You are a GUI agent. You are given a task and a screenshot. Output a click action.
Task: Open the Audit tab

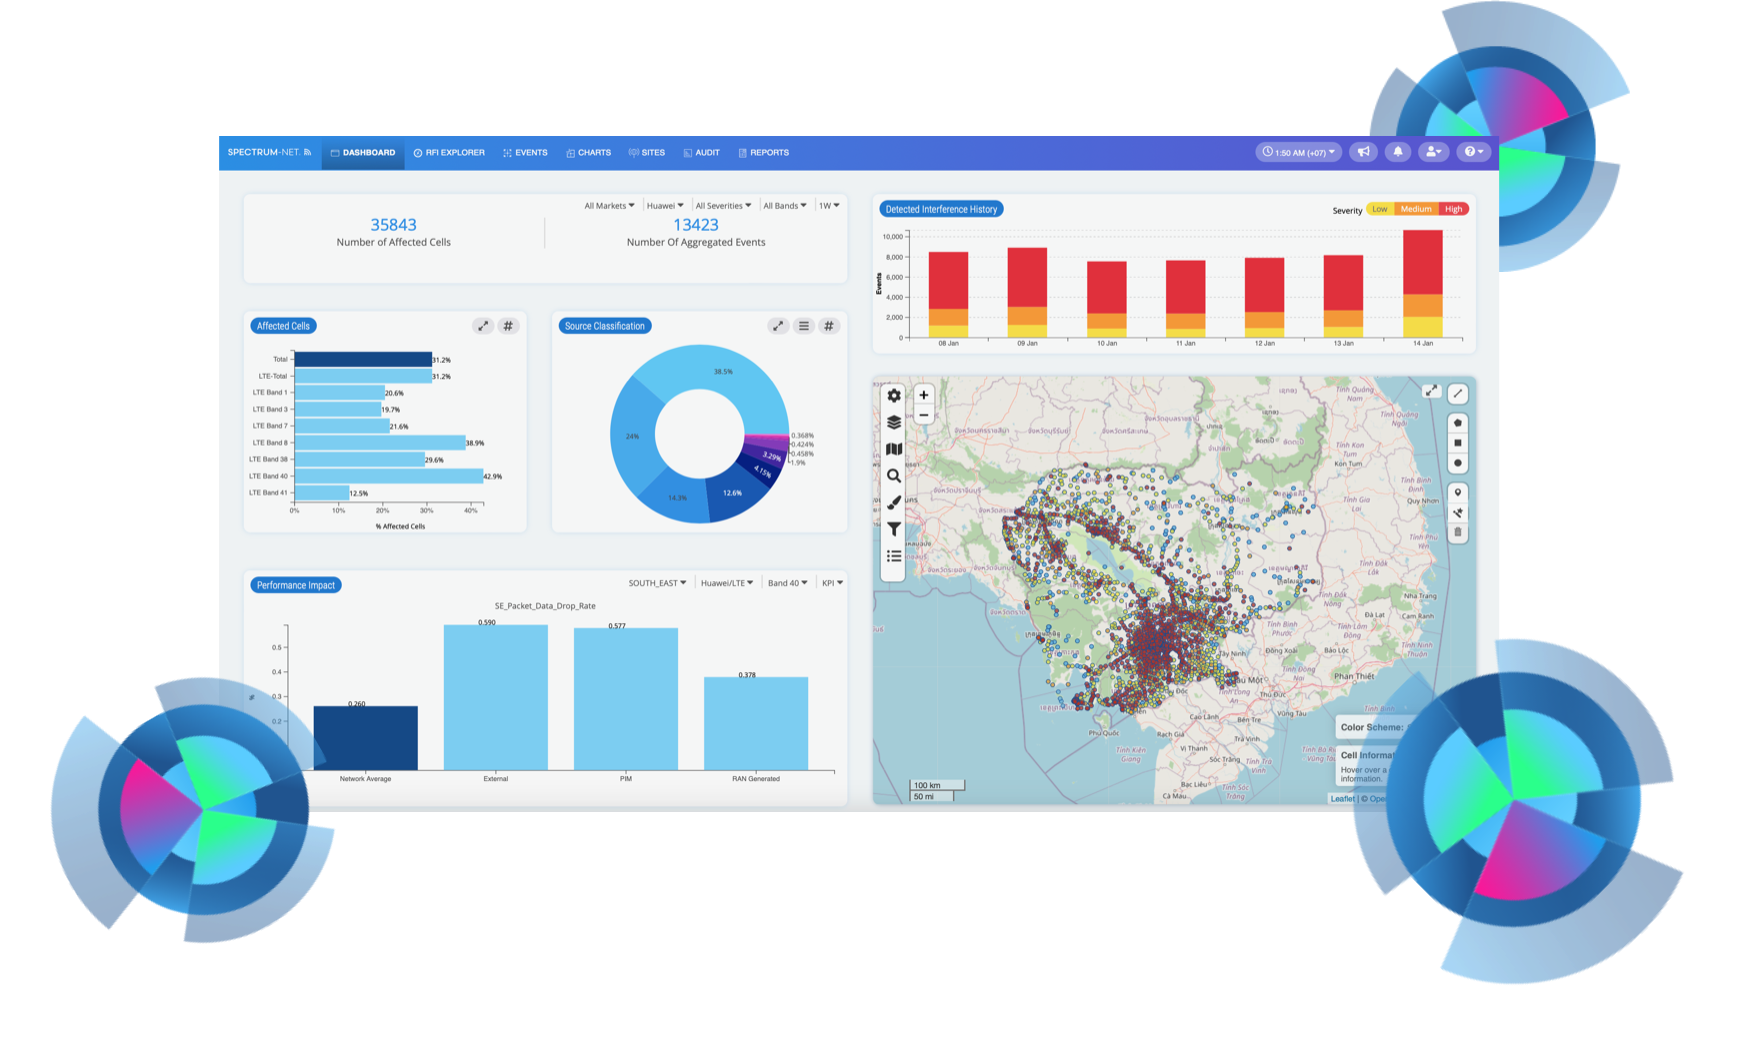point(701,153)
